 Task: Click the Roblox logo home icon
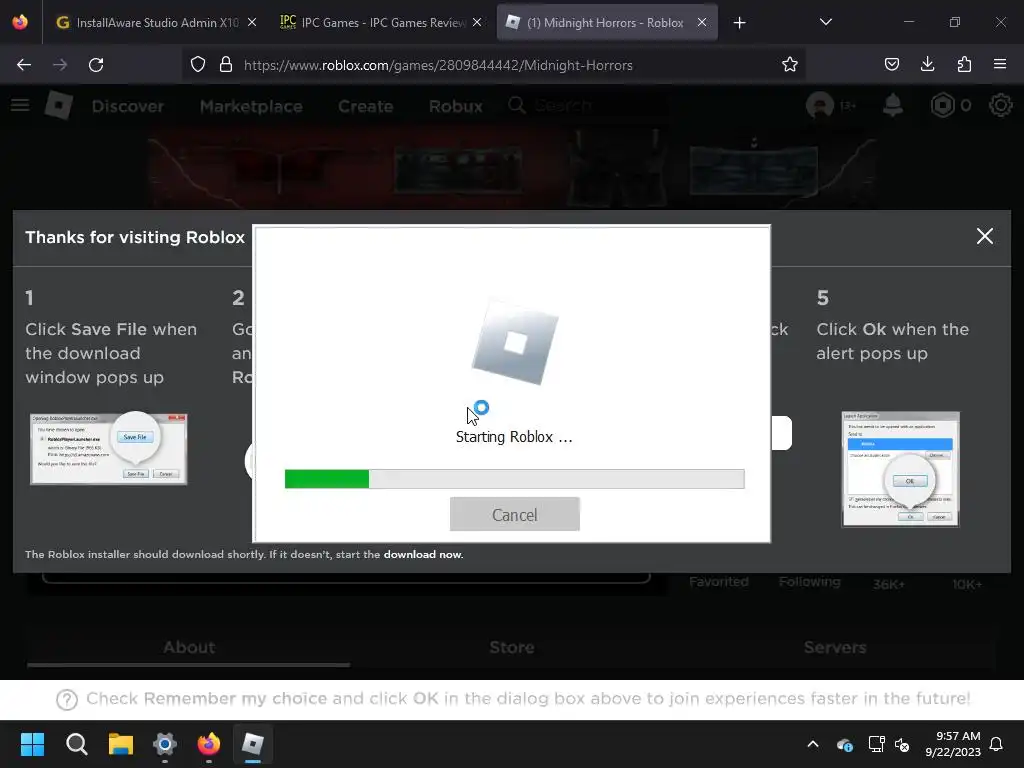coord(59,105)
